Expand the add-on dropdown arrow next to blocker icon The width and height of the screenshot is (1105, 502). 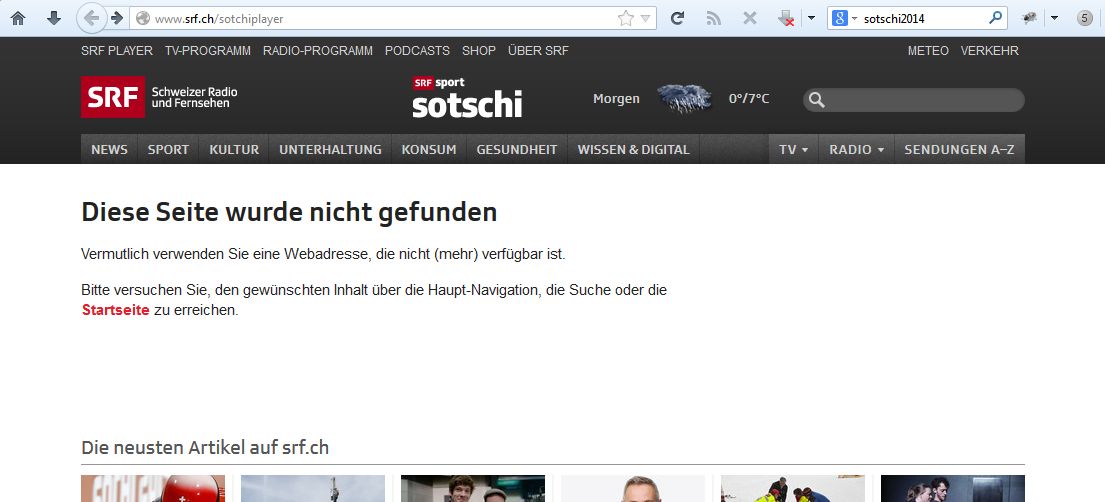[811, 18]
